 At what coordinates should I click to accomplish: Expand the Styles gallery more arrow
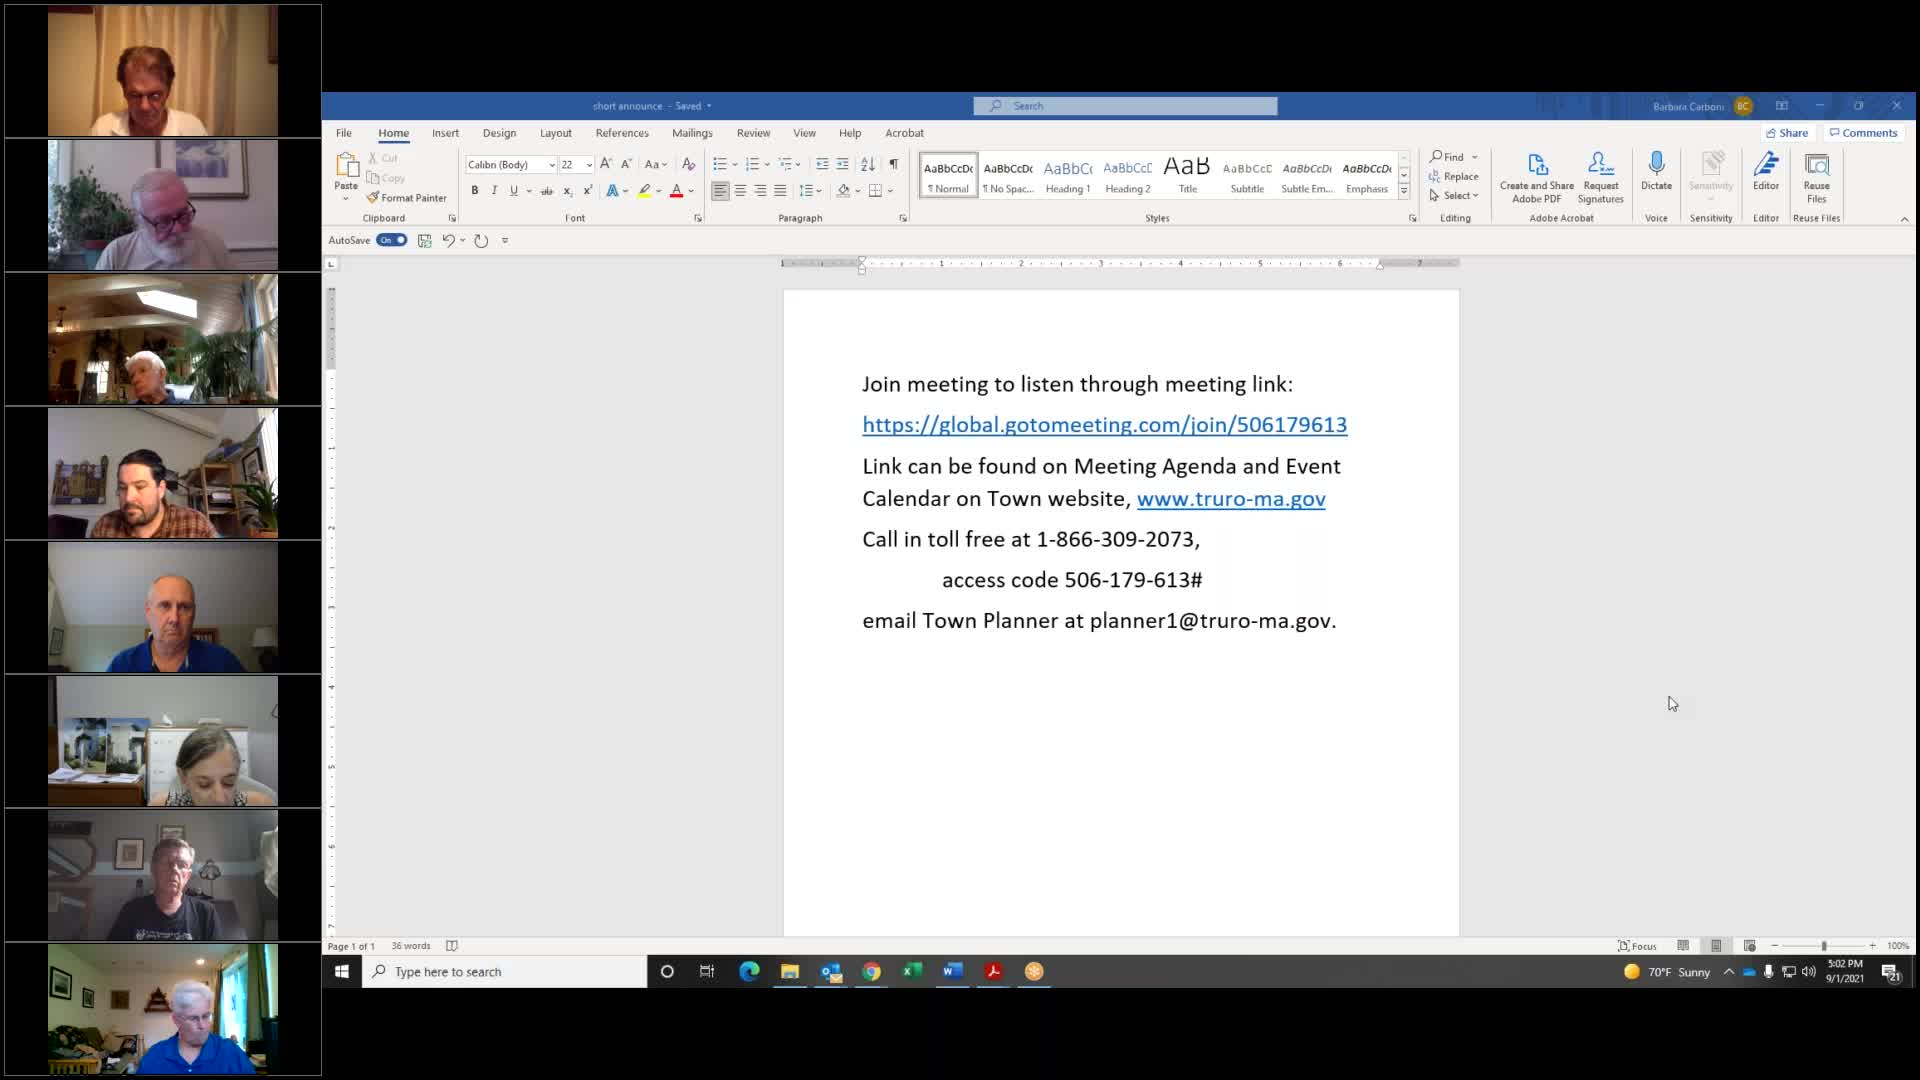point(1404,191)
